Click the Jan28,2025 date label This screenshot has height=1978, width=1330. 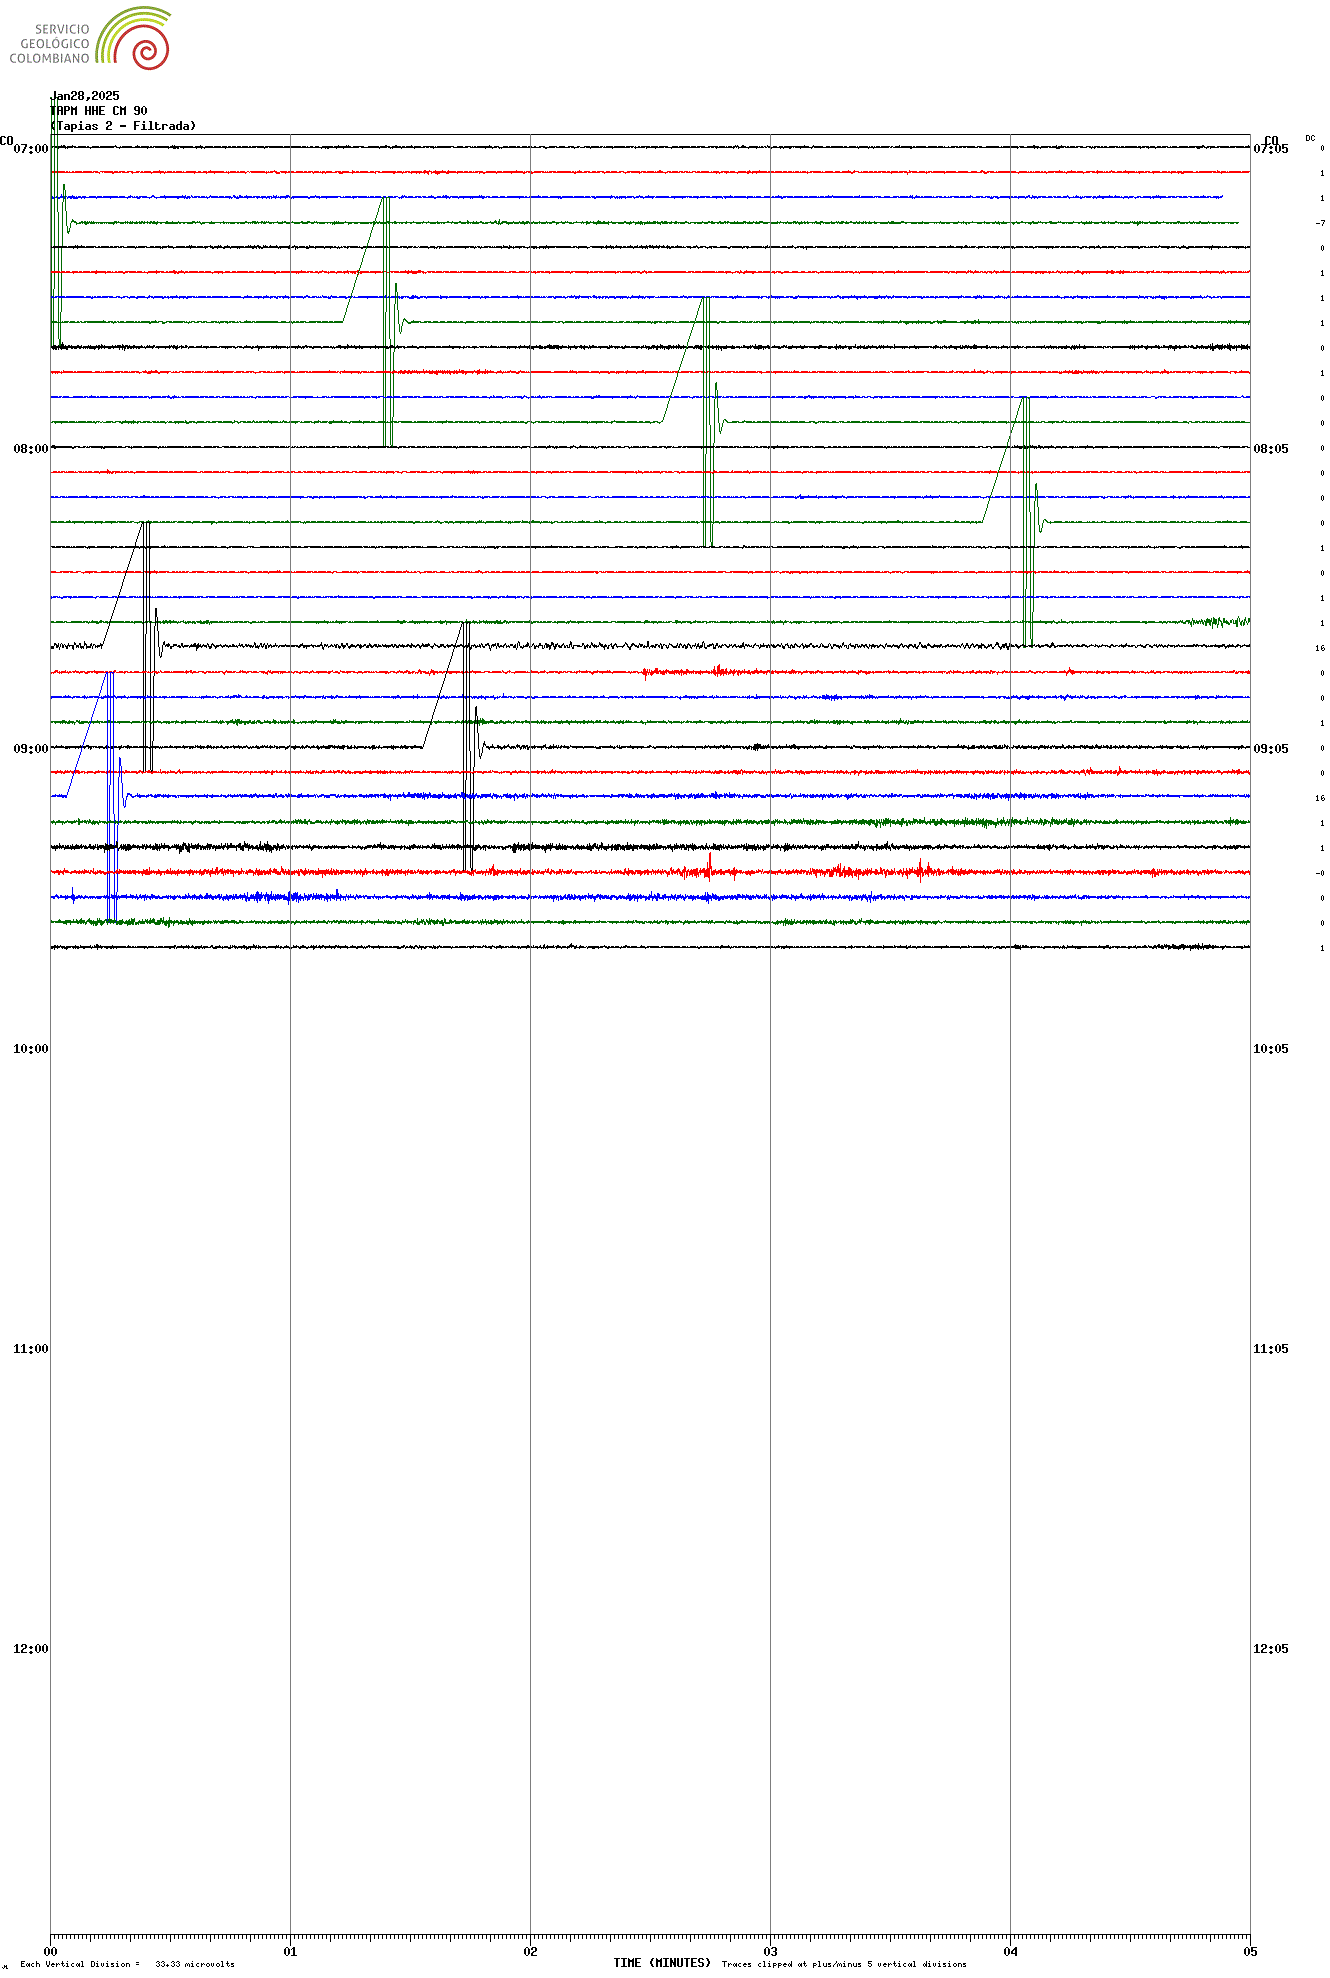click(x=85, y=96)
